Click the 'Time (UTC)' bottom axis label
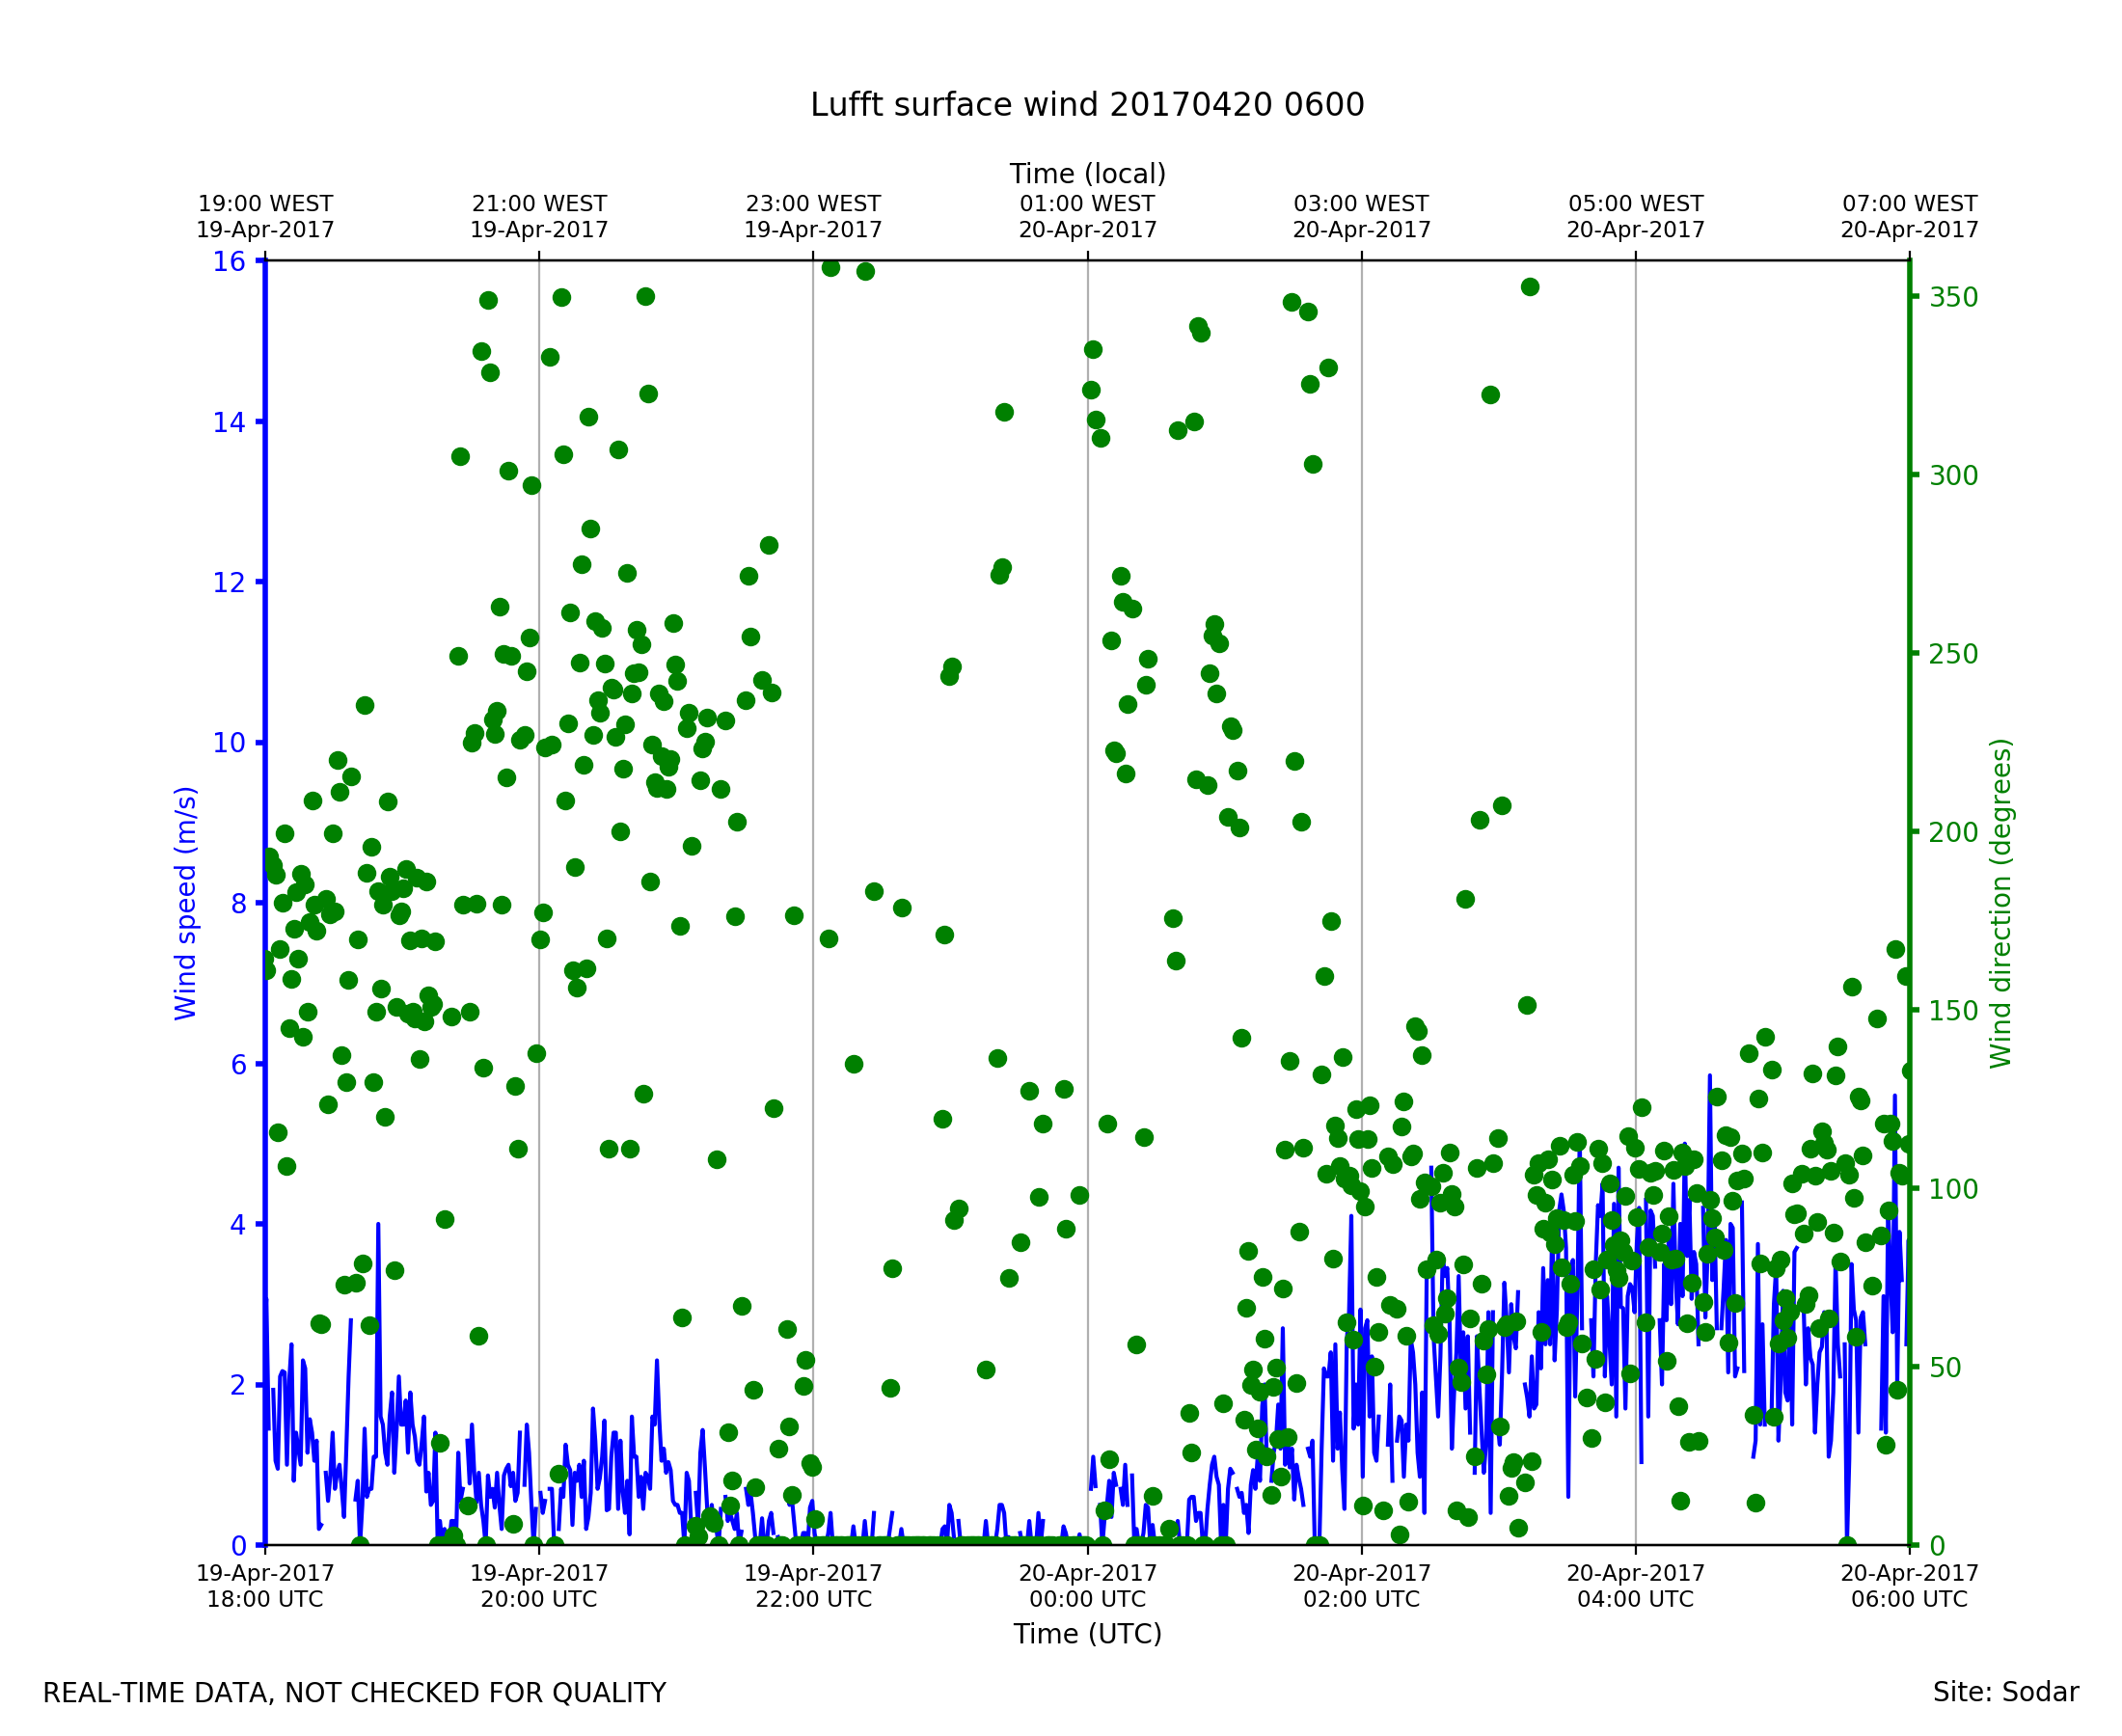The height and width of the screenshot is (1736, 2122). tap(1087, 1634)
